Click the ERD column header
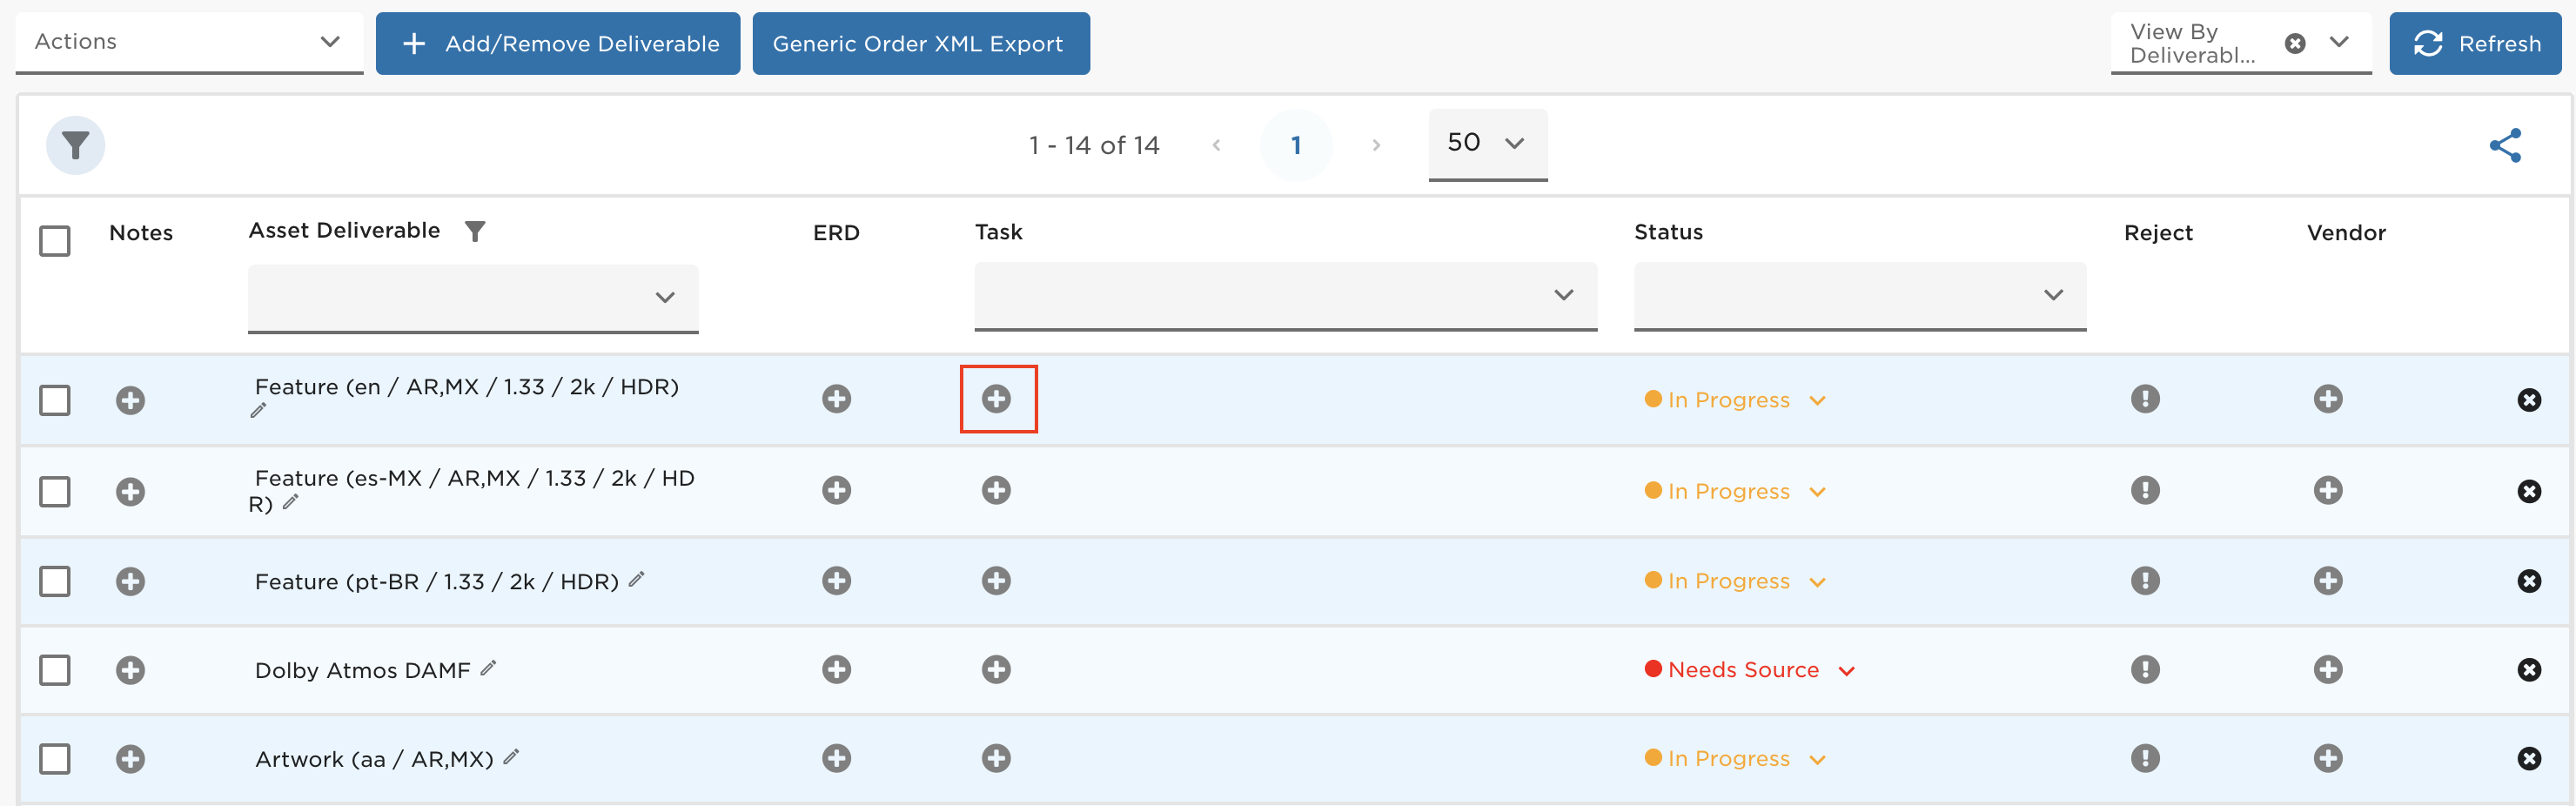2576x806 pixels. tap(836, 233)
